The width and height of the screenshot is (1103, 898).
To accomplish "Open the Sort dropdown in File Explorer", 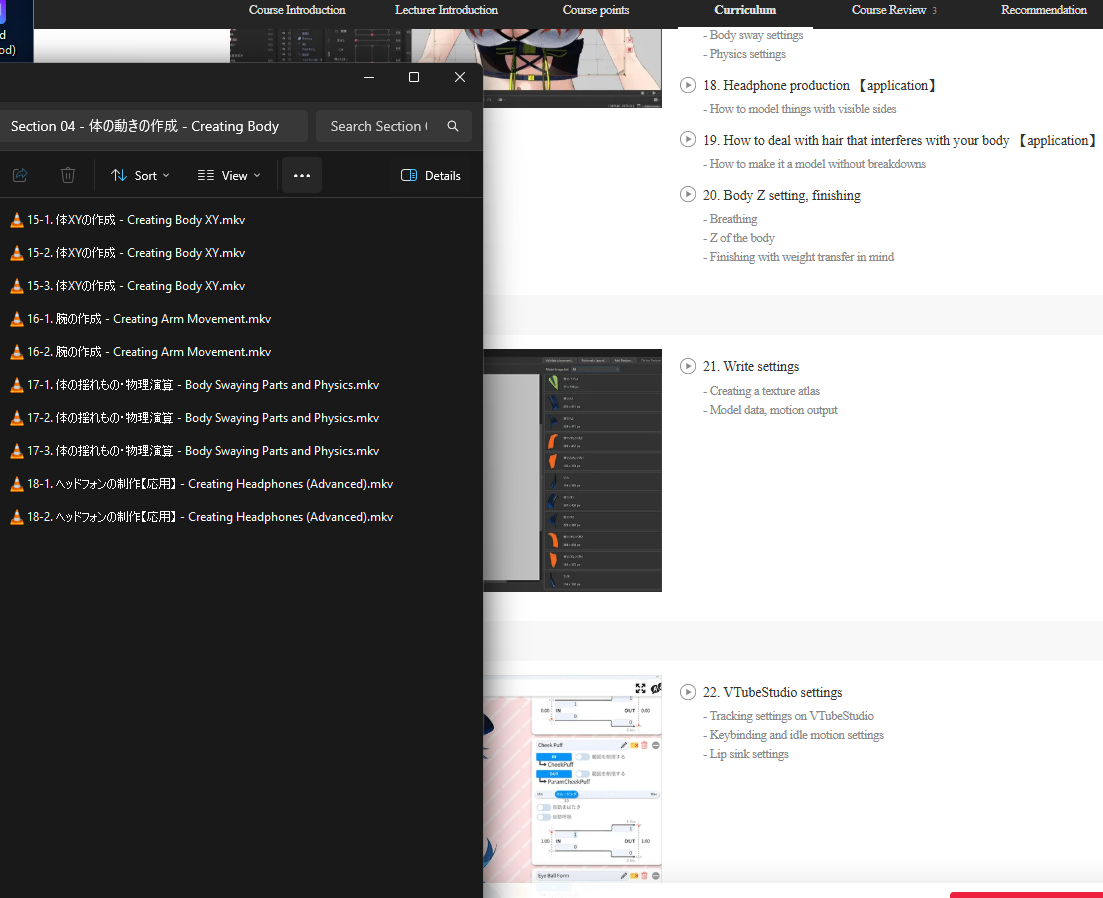I will pyautogui.click(x=140, y=175).
